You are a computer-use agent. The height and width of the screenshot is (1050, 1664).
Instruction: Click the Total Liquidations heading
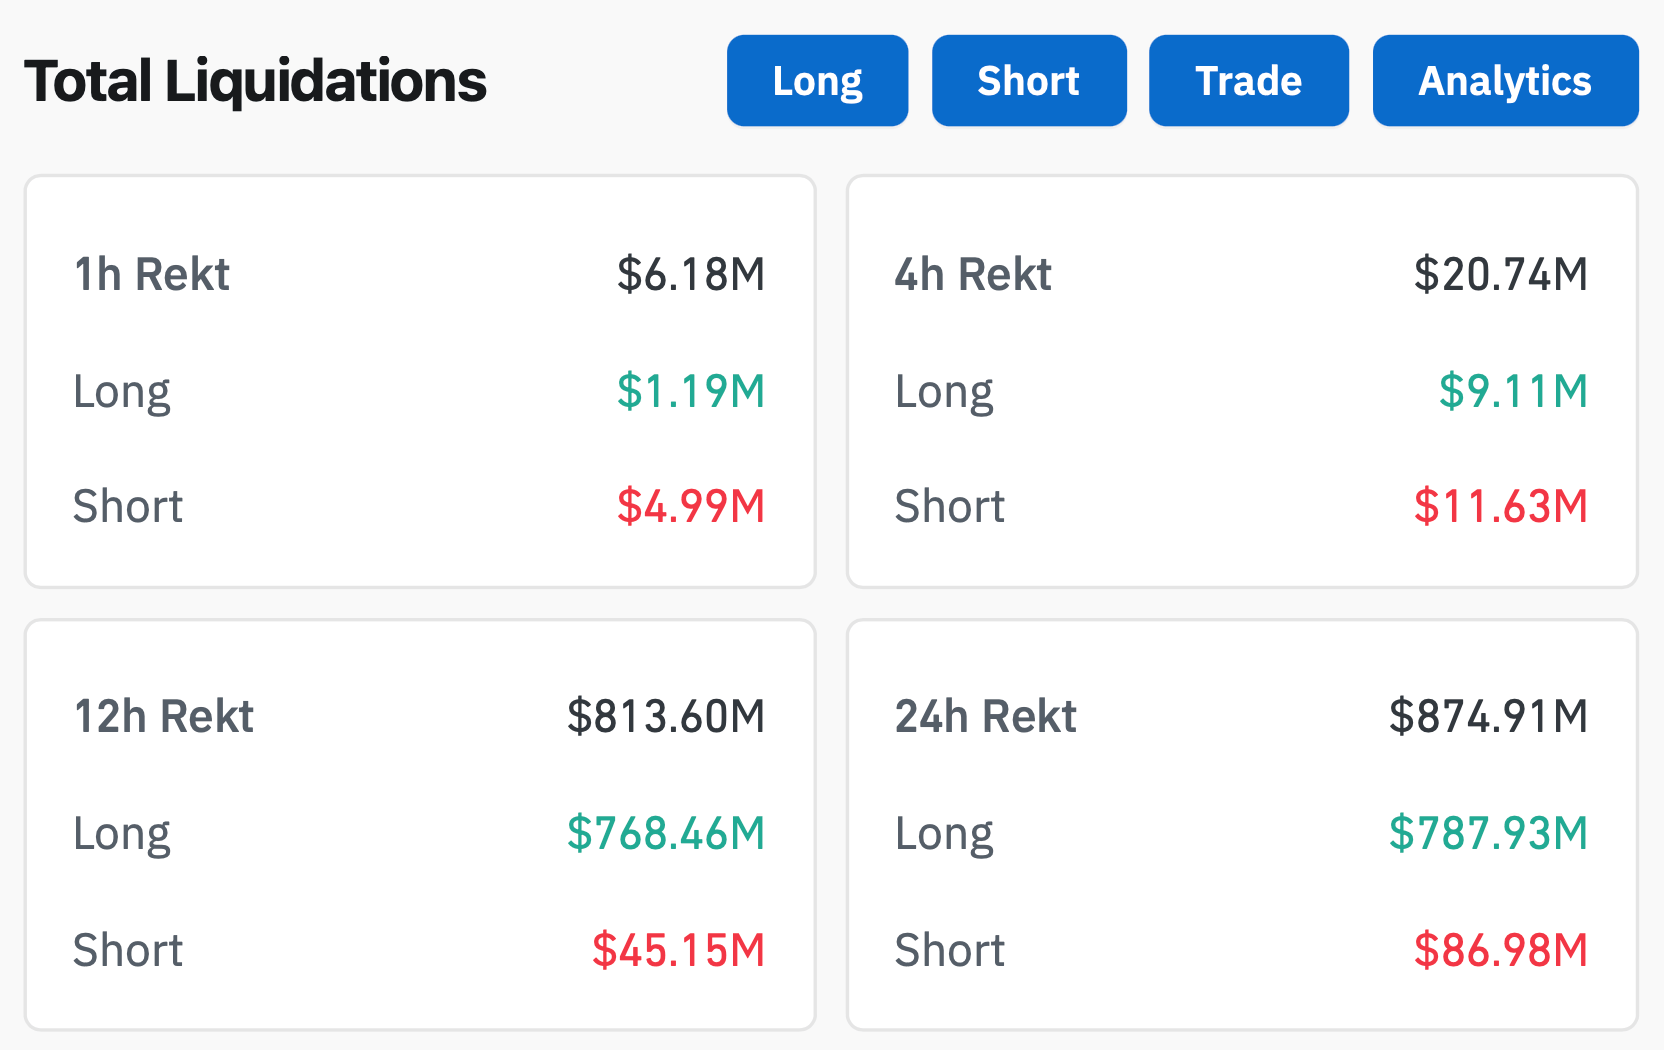256,81
